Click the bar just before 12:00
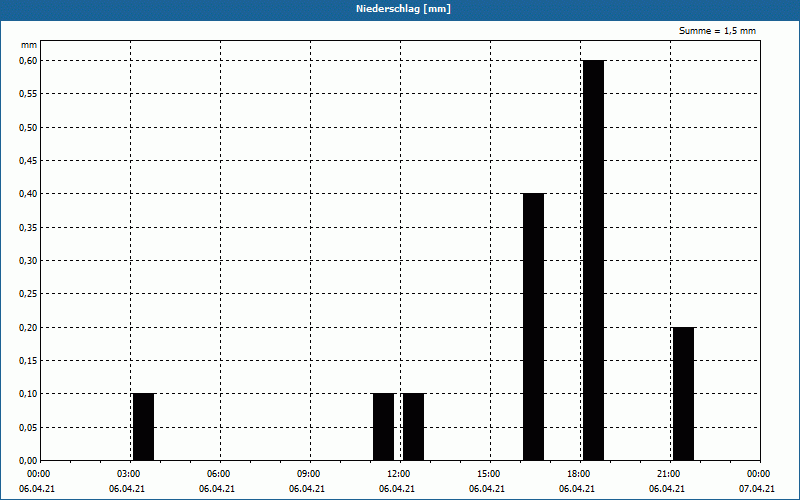The height and width of the screenshot is (500, 800). (384, 427)
